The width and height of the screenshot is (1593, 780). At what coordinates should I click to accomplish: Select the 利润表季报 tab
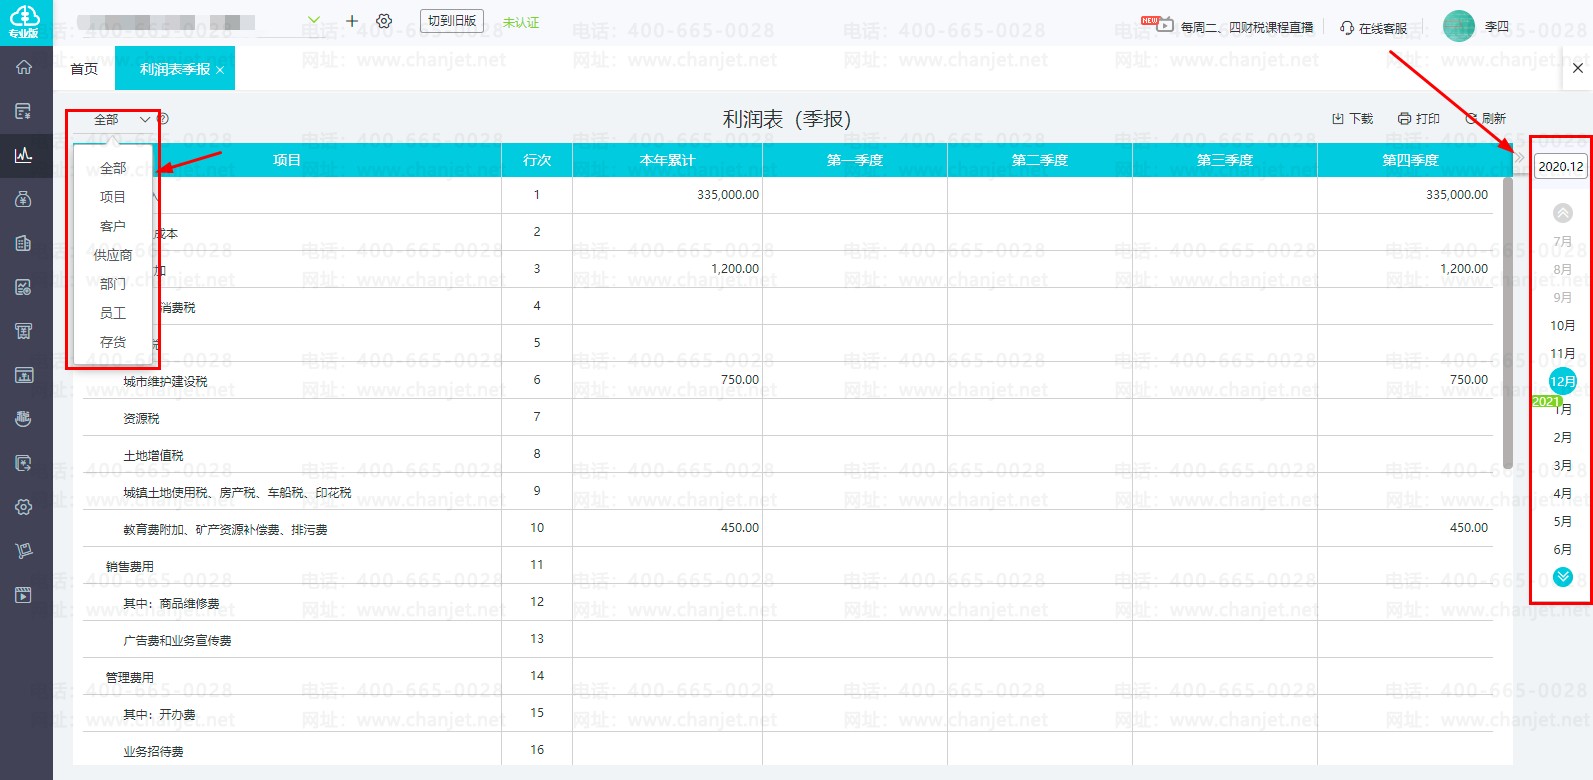pyautogui.click(x=175, y=69)
